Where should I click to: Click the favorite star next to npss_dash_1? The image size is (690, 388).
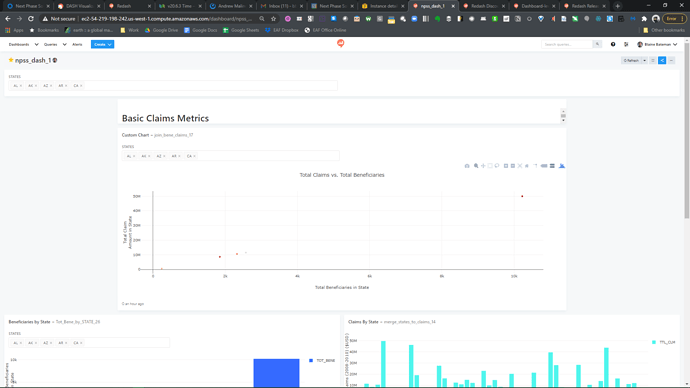(11, 60)
